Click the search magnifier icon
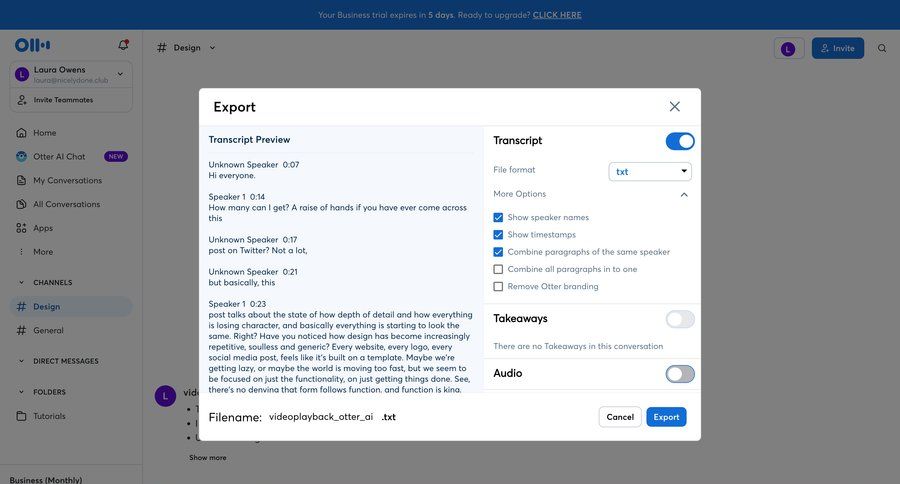The height and width of the screenshot is (484, 900). [882, 48]
